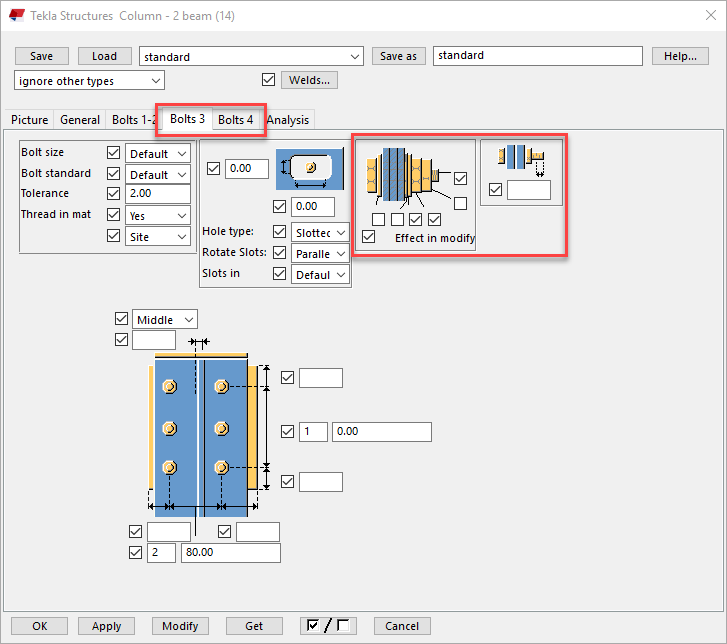Open the Bolt size dropdown
The width and height of the screenshot is (727, 644).
[158, 154]
